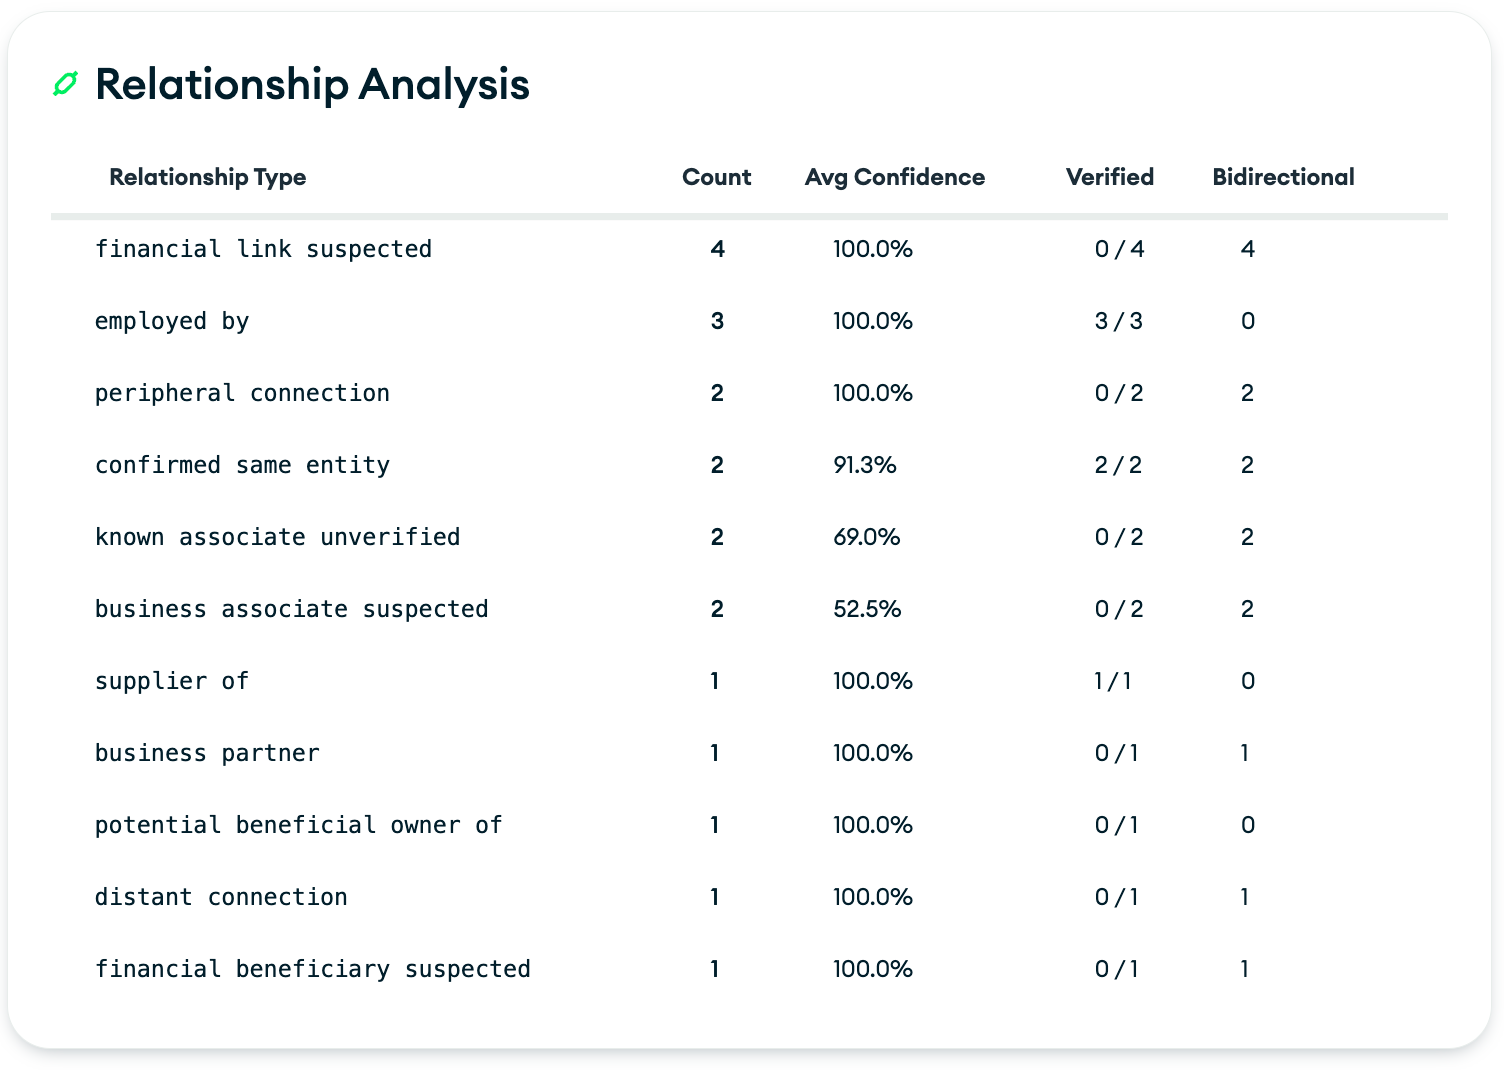
Task: Click the confirmed same entity entry
Action: (x=242, y=465)
